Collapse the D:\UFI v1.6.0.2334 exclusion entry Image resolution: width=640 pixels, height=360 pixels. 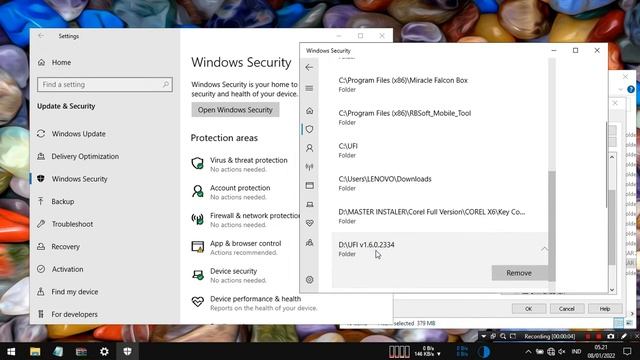click(544, 249)
